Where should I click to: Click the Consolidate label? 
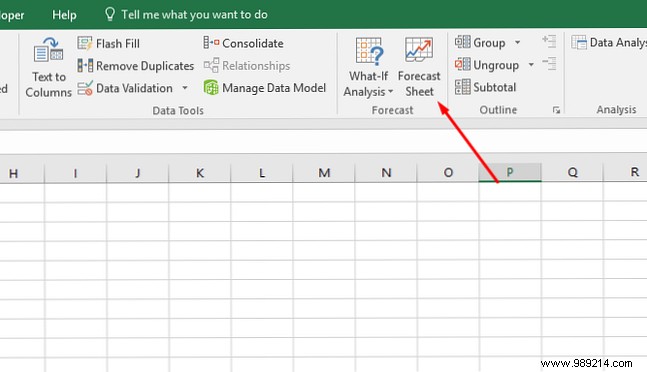[253, 43]
